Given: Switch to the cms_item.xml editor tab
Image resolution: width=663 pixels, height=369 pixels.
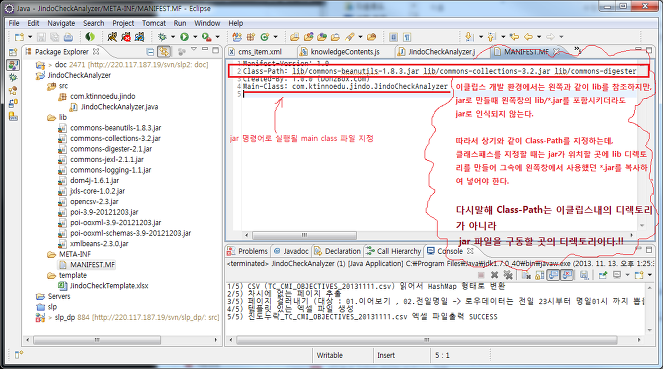Looking at the screenshot, I should (255, 52).
